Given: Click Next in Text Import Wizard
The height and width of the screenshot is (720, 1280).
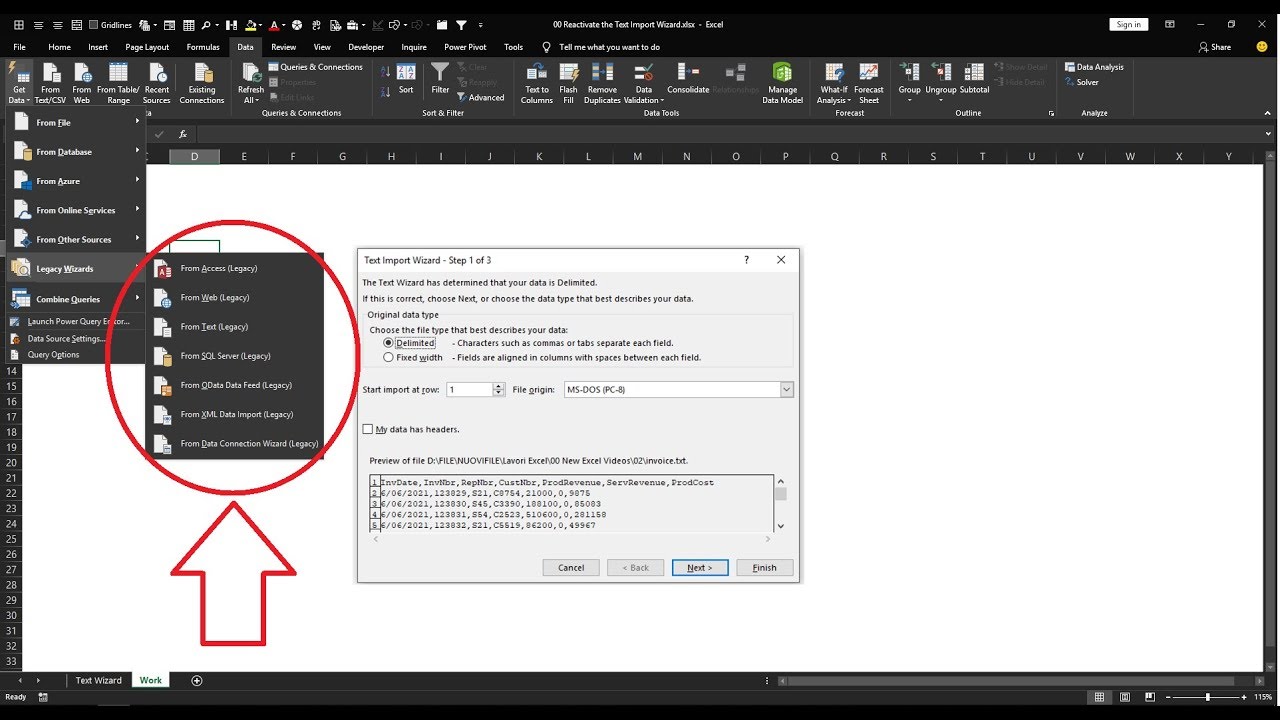Looking at the screenshot, I should (700, 567).
